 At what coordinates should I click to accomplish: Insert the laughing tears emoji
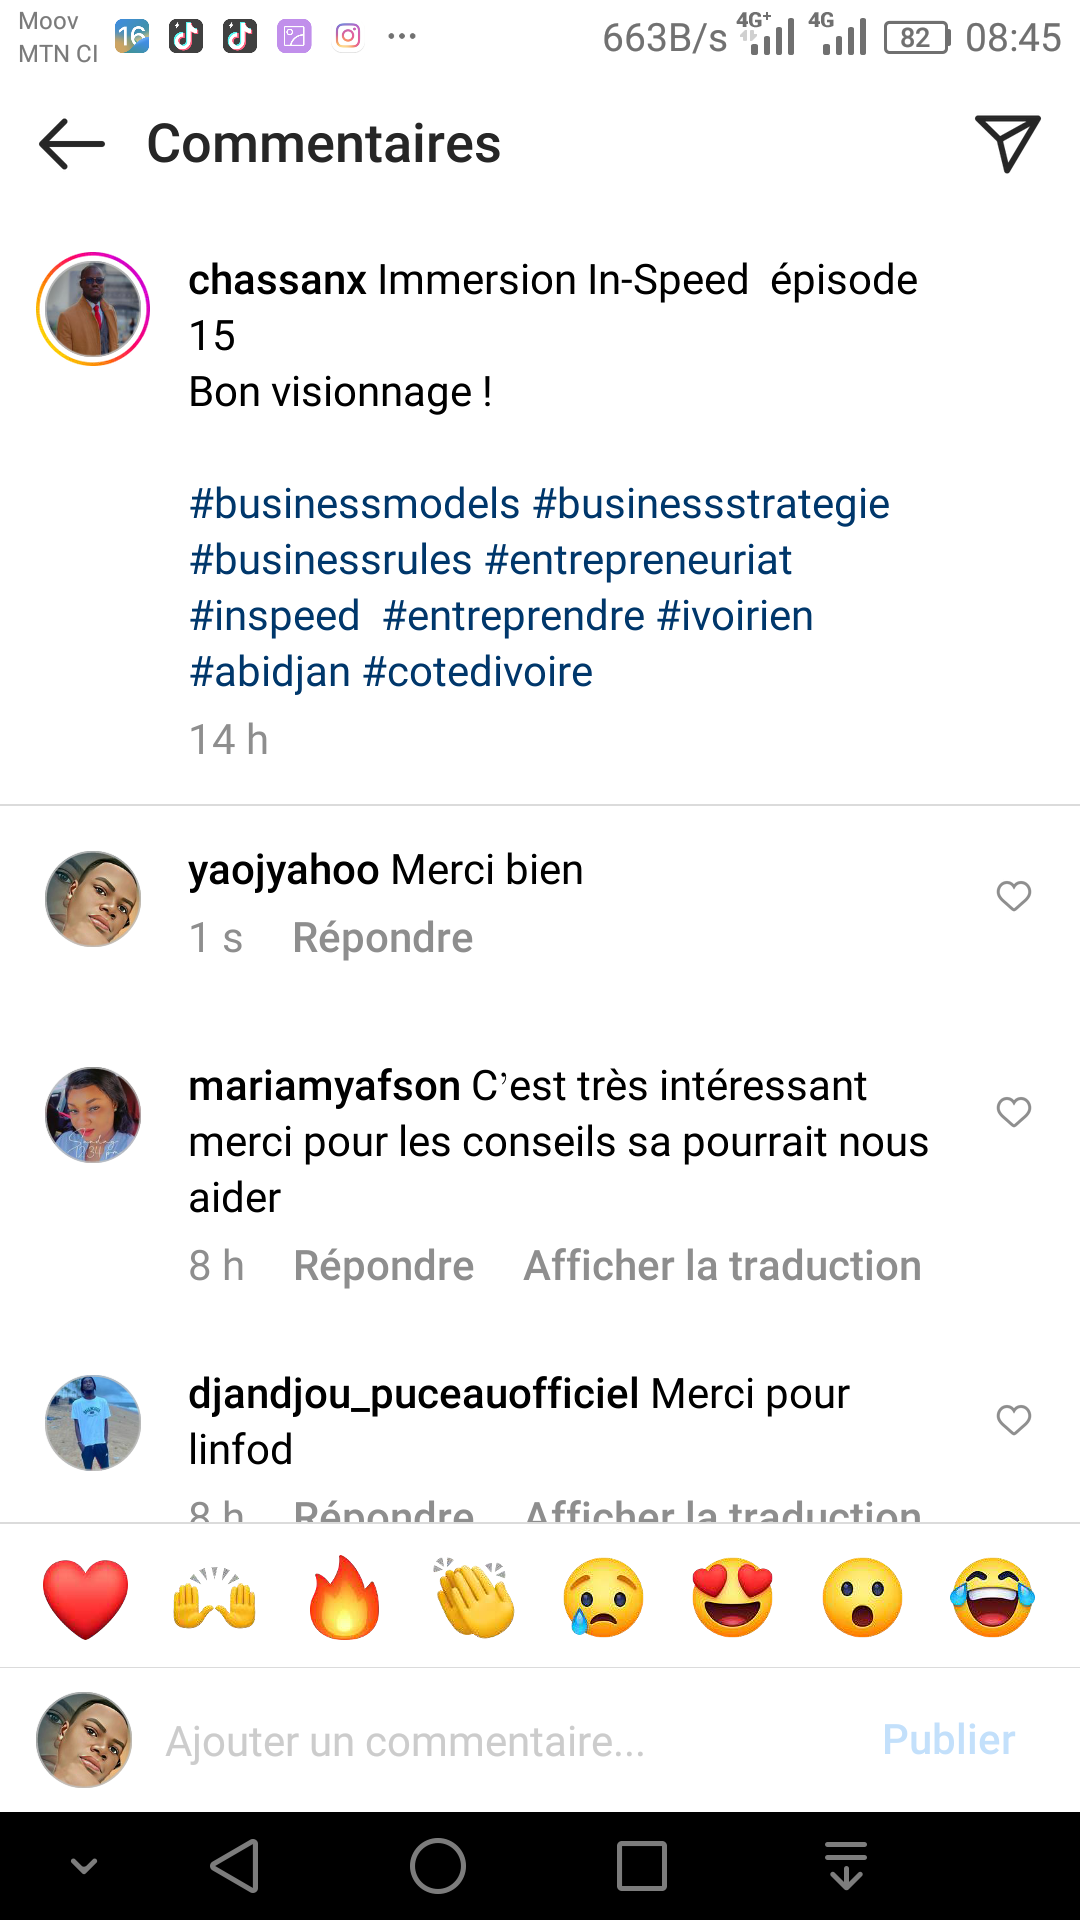tap(992, 1598)
